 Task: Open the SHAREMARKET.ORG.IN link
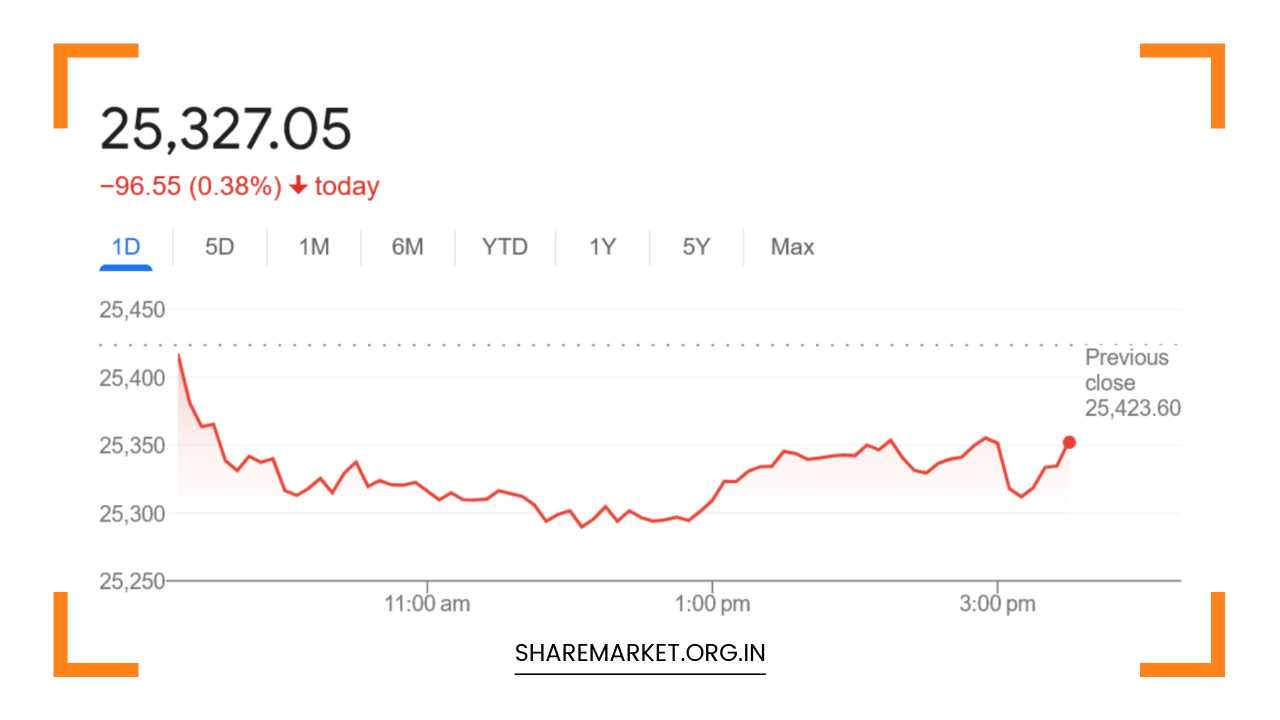click(640, 653)
